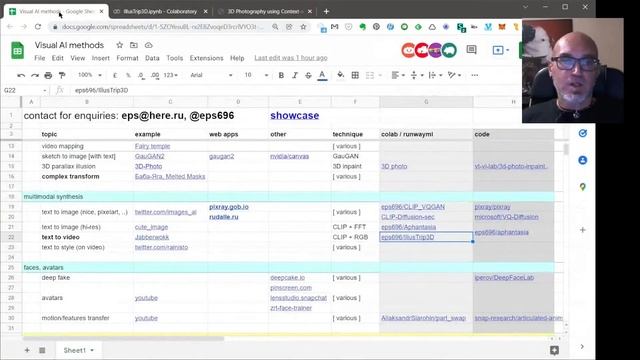The height and width of the screenshot is (360, 640).
Task: Open the font size 10 dropdown
Action: tap(256, 75)
